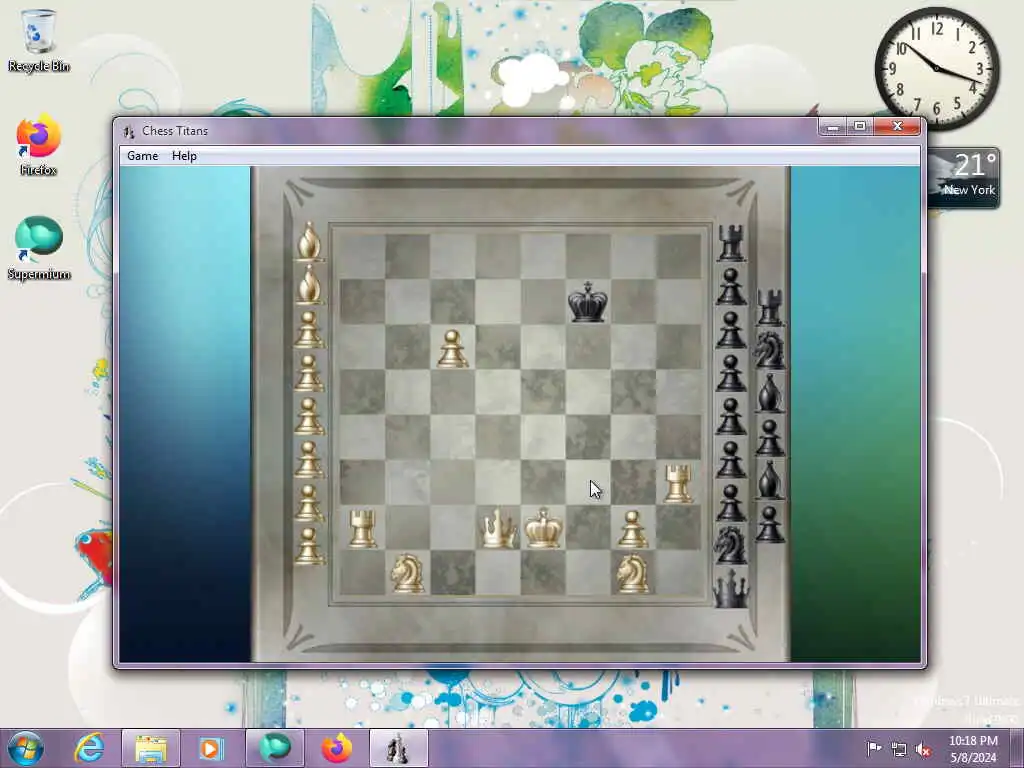Select the white pawn next to the white king
This screenshot has width=1024, height=768.
632,529
